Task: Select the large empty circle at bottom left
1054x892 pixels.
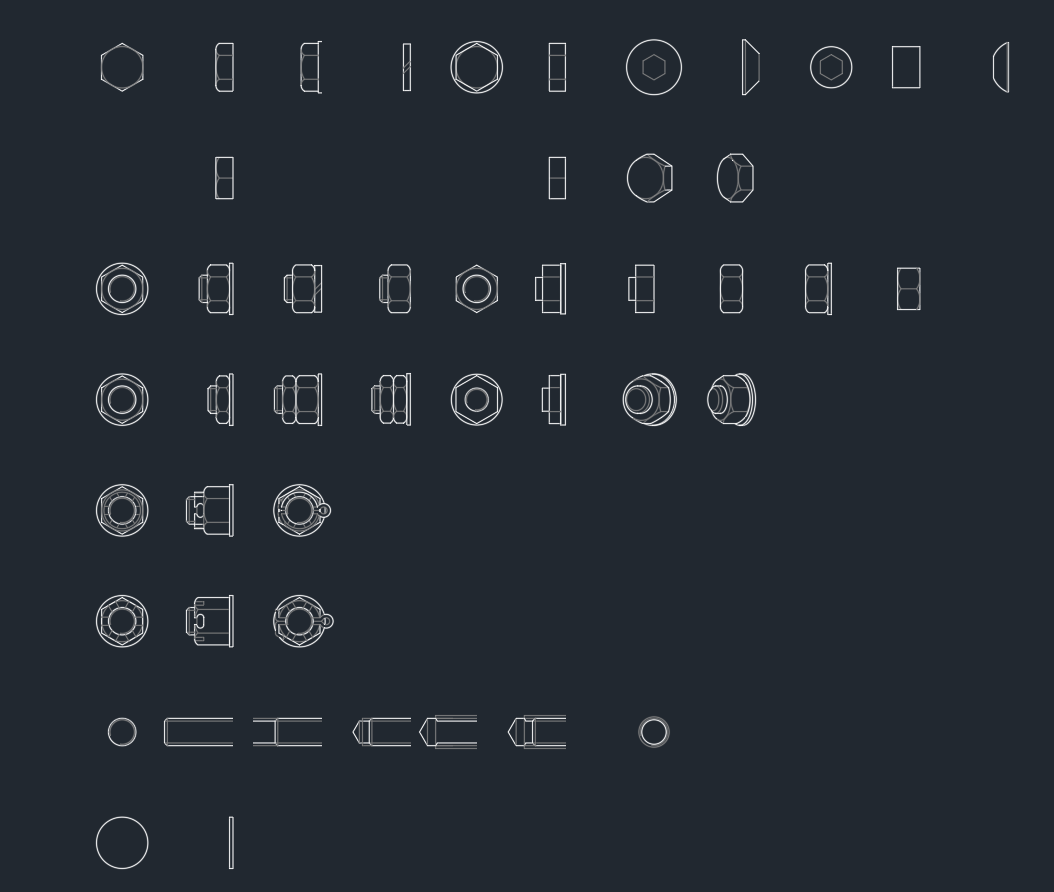Action: click(x=122, y=843)
